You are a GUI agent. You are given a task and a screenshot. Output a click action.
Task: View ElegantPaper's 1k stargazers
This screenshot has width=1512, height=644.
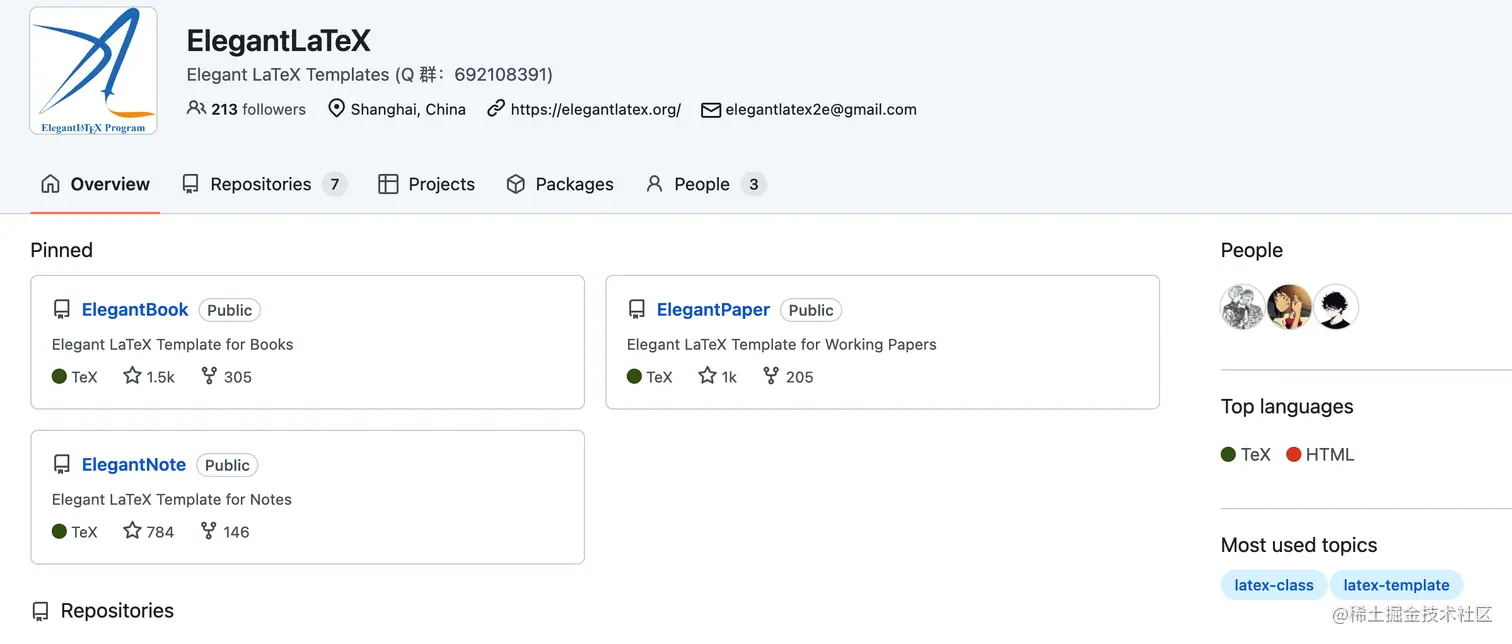pos(718,377)
